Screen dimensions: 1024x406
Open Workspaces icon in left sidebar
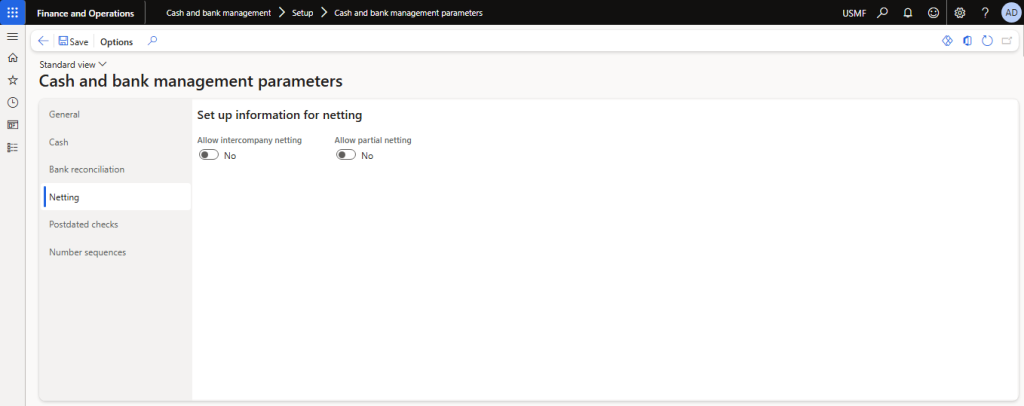coord(12,125)
